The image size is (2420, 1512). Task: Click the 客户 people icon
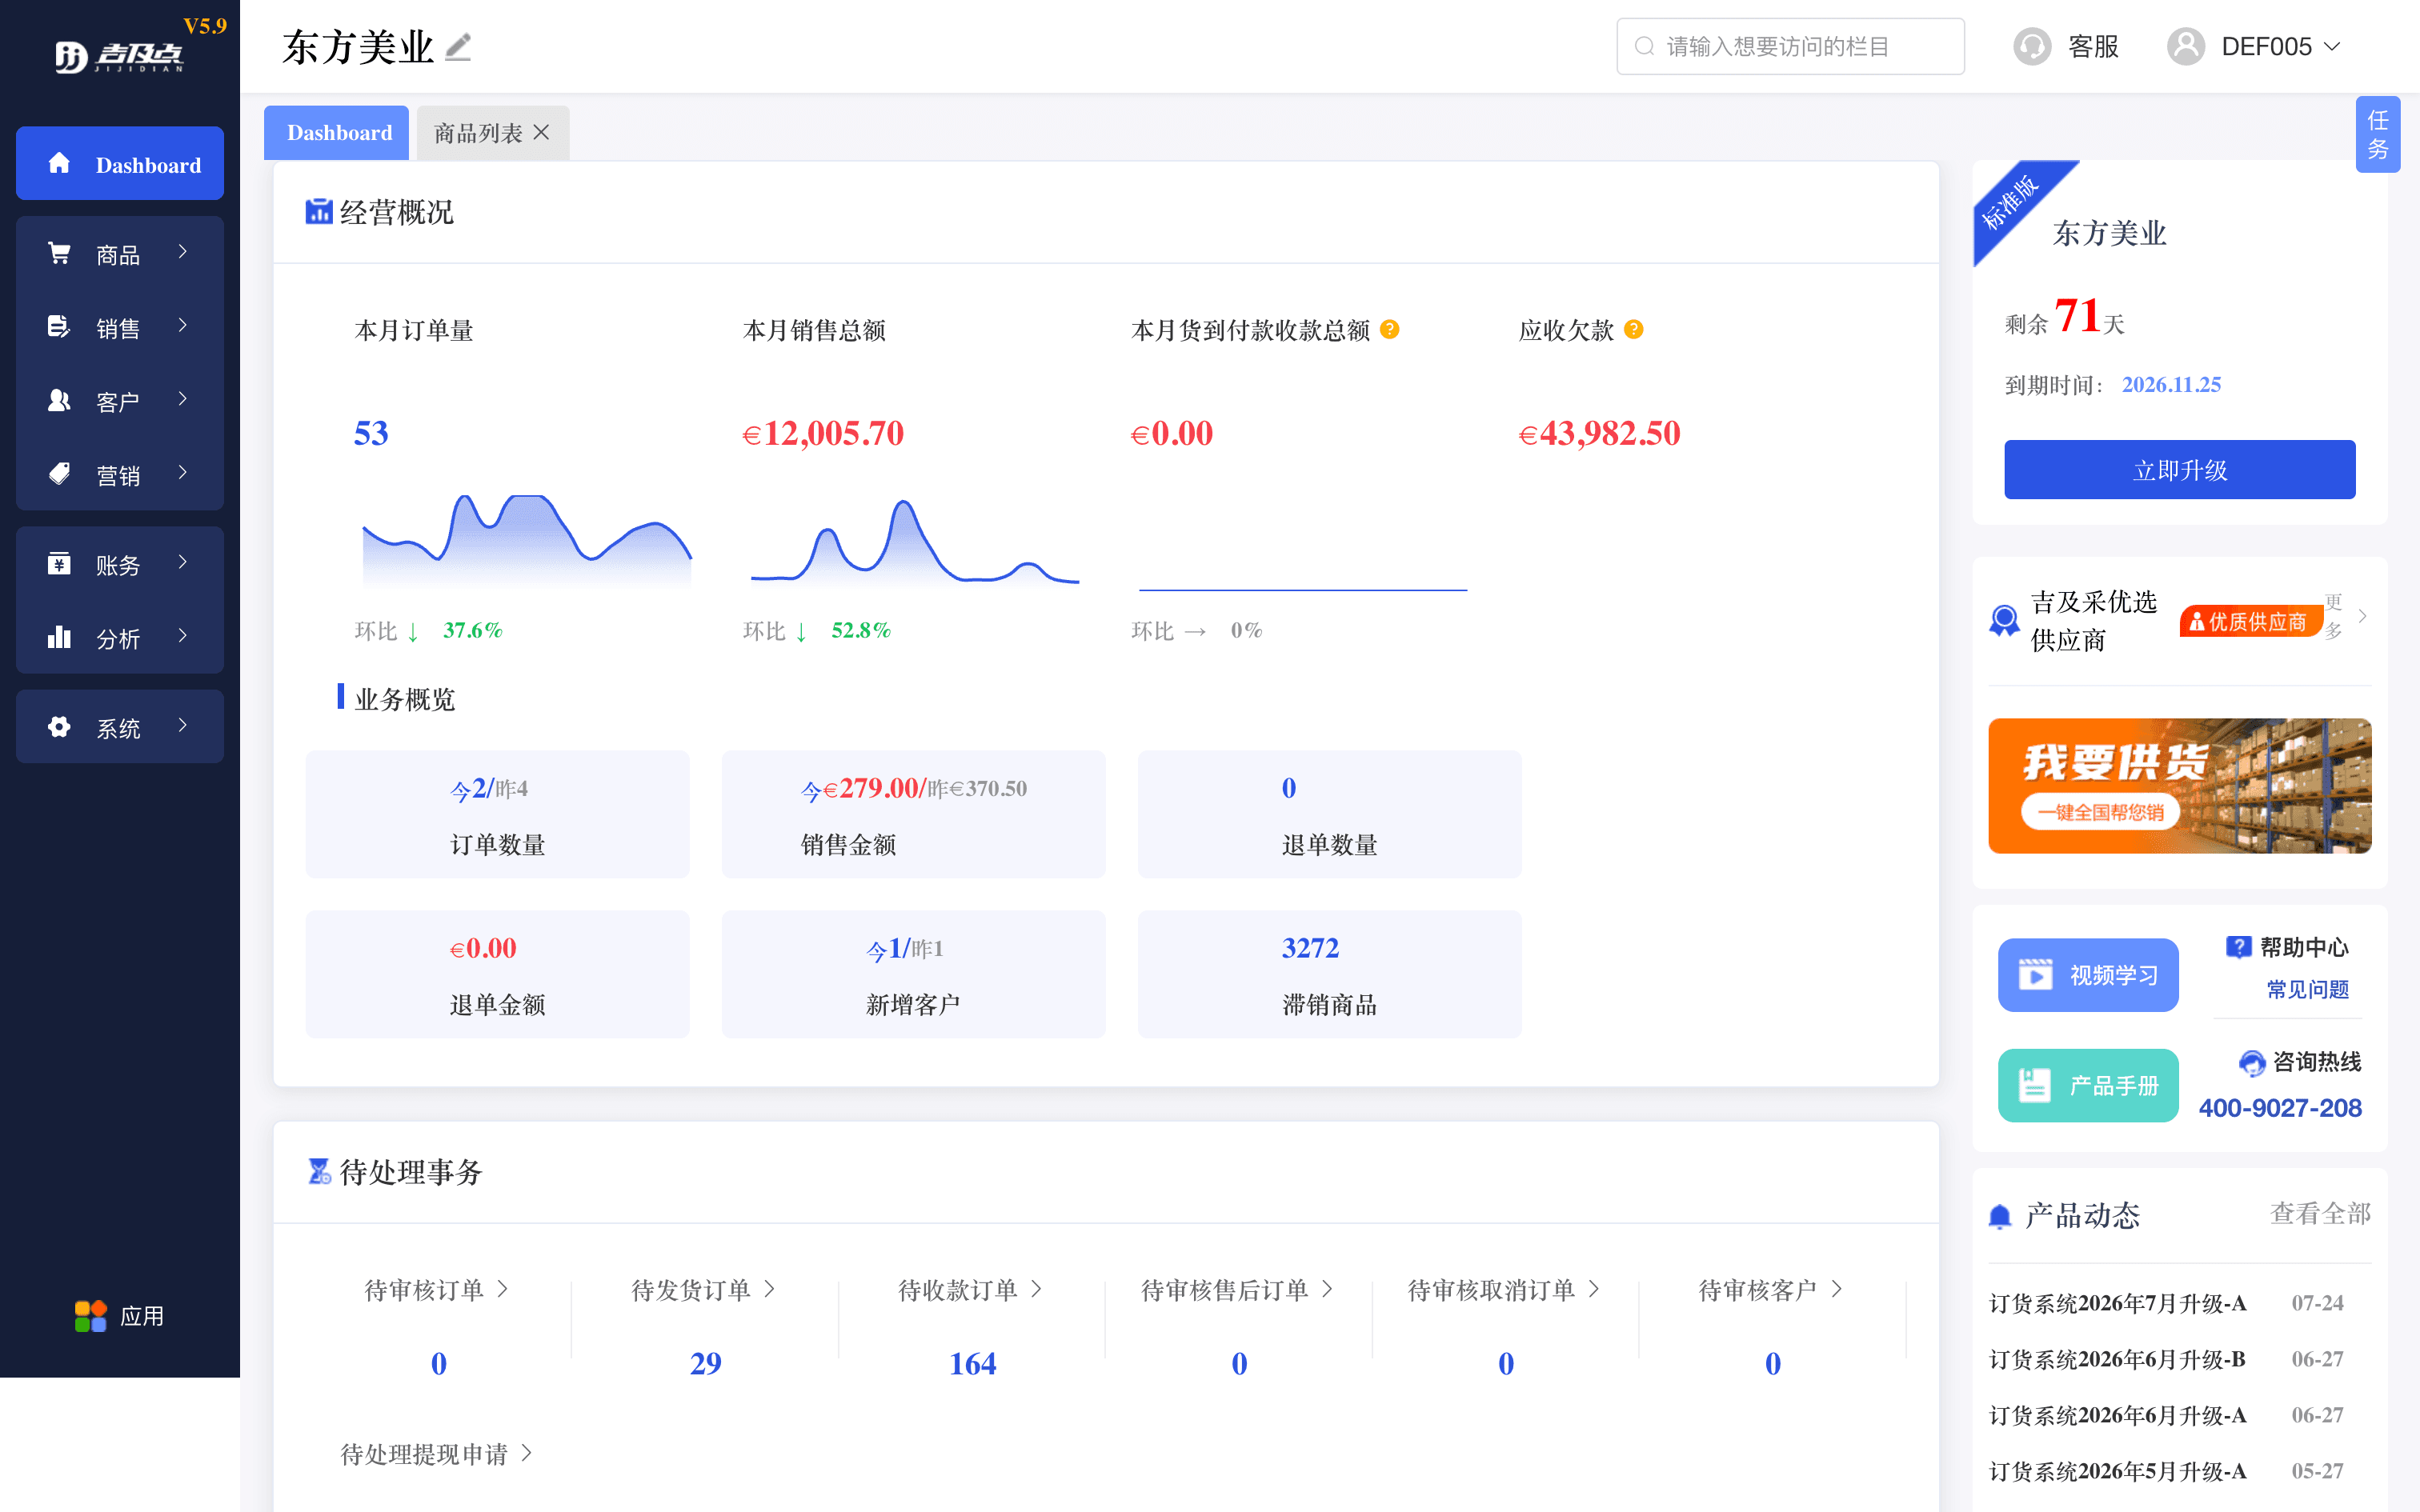[x=59, y=400]
